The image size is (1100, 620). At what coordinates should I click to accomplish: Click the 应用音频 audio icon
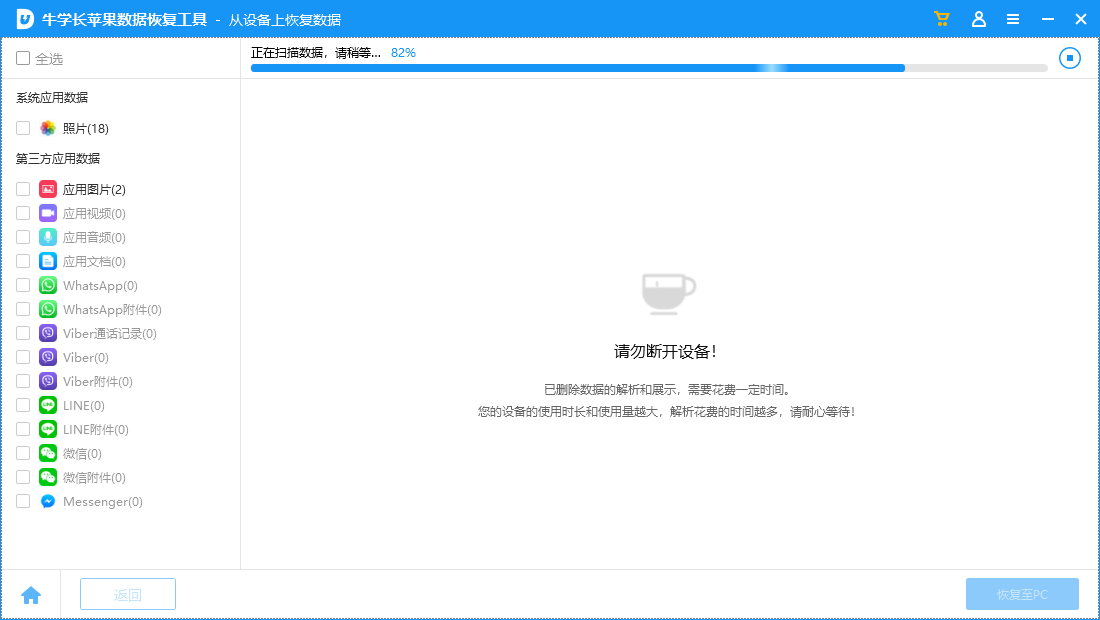(47, 237)
